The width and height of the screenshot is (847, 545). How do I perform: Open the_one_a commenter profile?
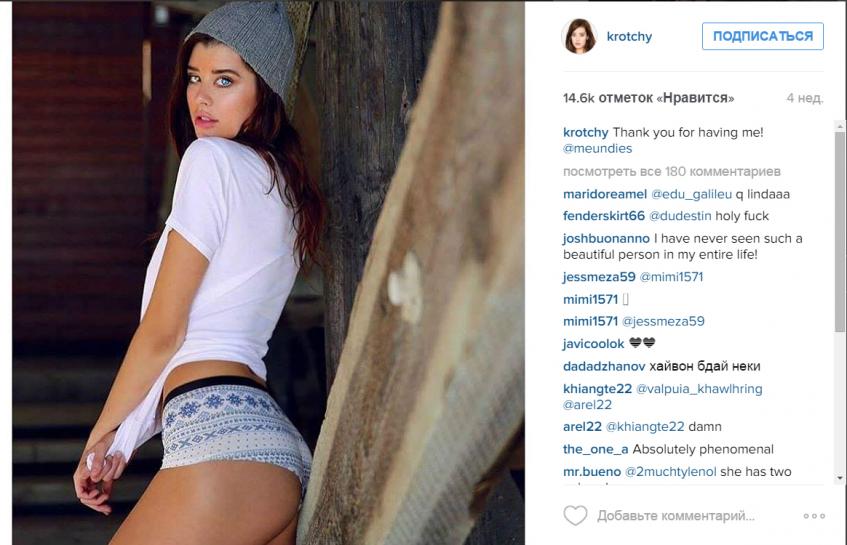(595, 449)
